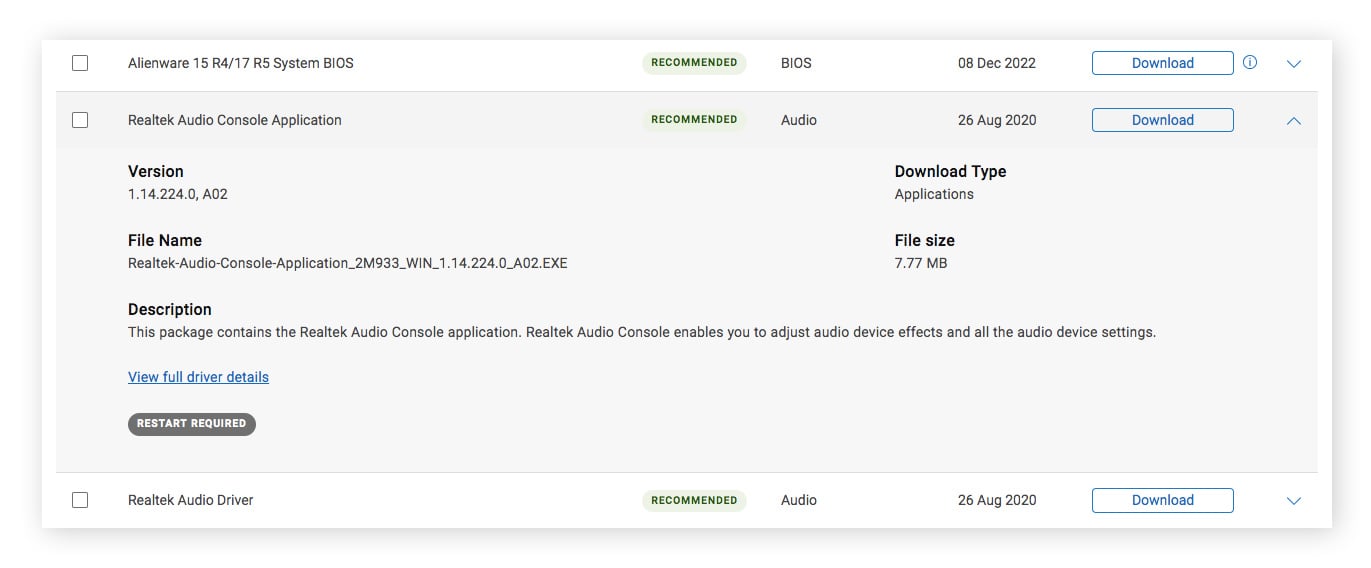Click RECOMMENDED badge for Realtek Audio Driver
This screenshot has width=1371, height=568.
pos(694,500)
